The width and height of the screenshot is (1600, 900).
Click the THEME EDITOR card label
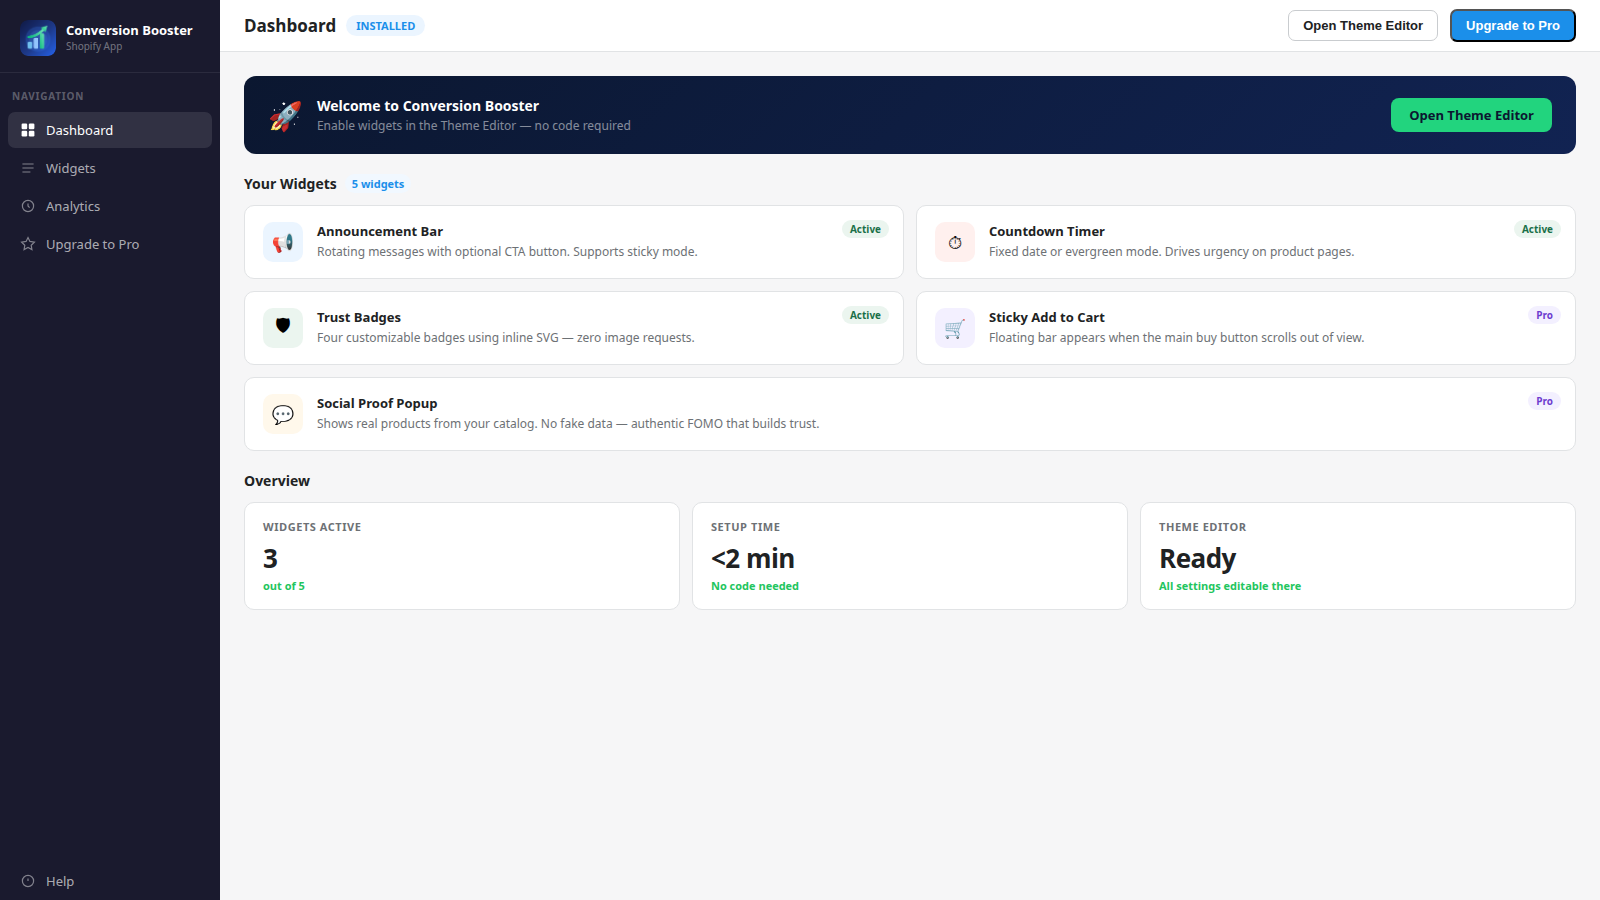point(1202,527)
